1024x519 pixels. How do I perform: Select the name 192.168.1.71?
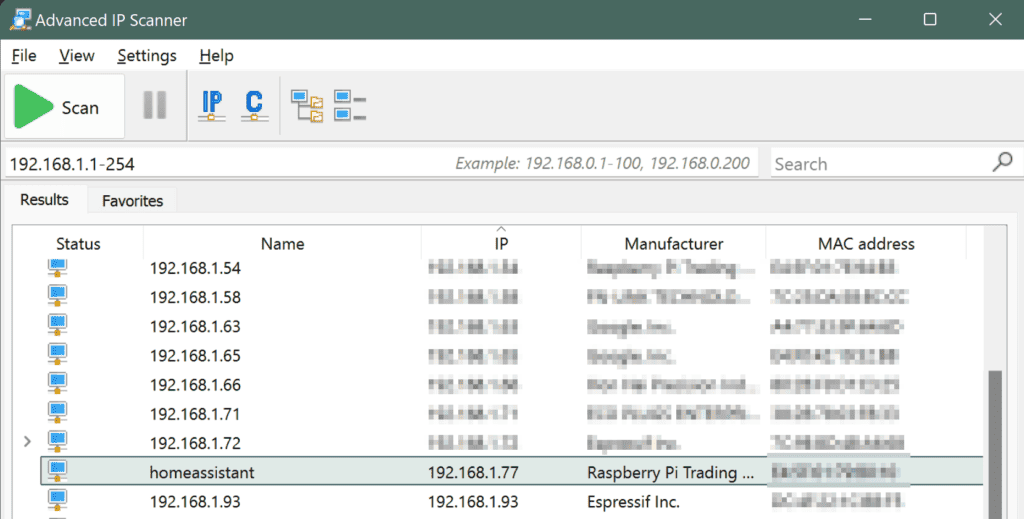[x=195, y=415]
